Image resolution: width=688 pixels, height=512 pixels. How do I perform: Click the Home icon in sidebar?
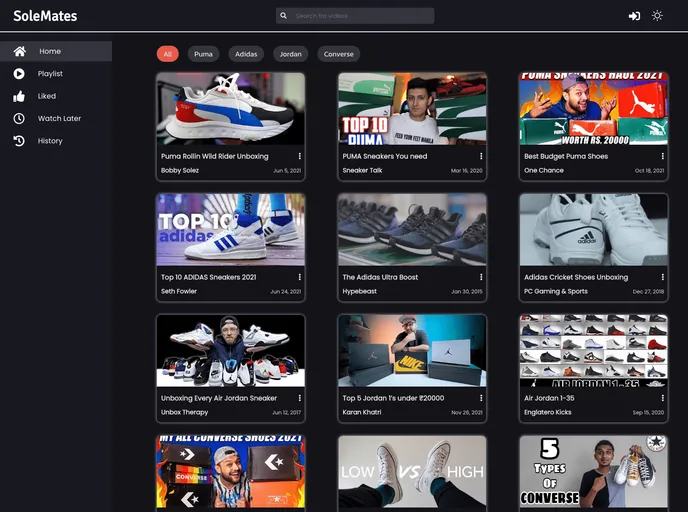[x=19, y=51]
